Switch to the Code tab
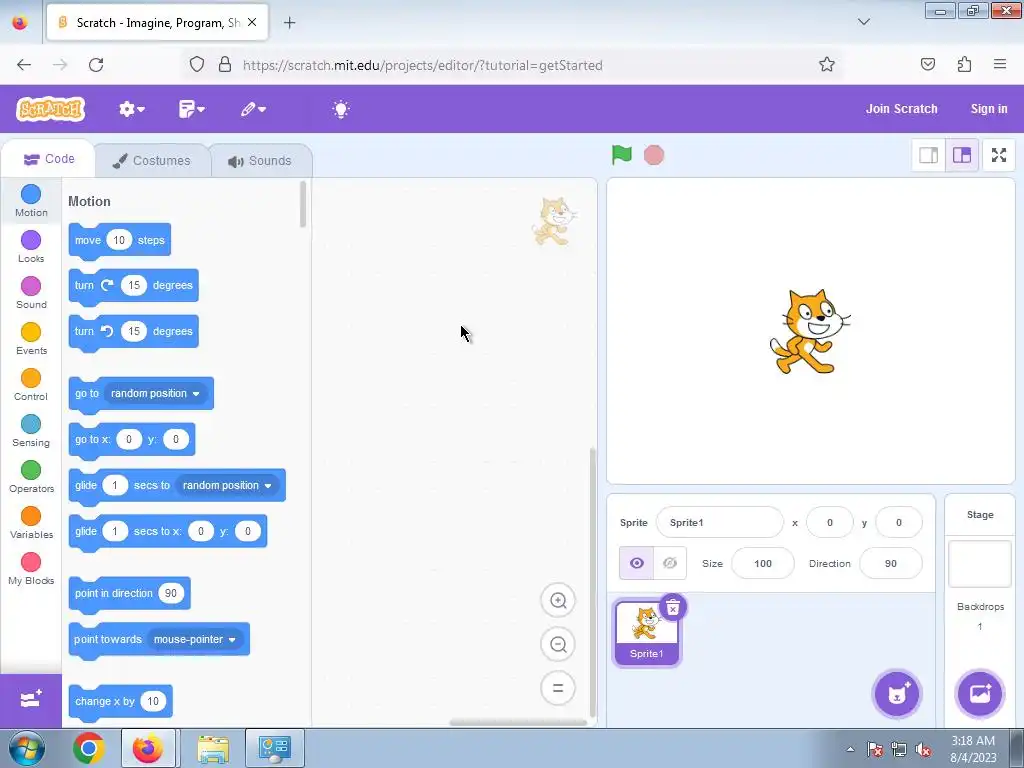This screenshot has width=1024, height=768. [x=49, y=159]
